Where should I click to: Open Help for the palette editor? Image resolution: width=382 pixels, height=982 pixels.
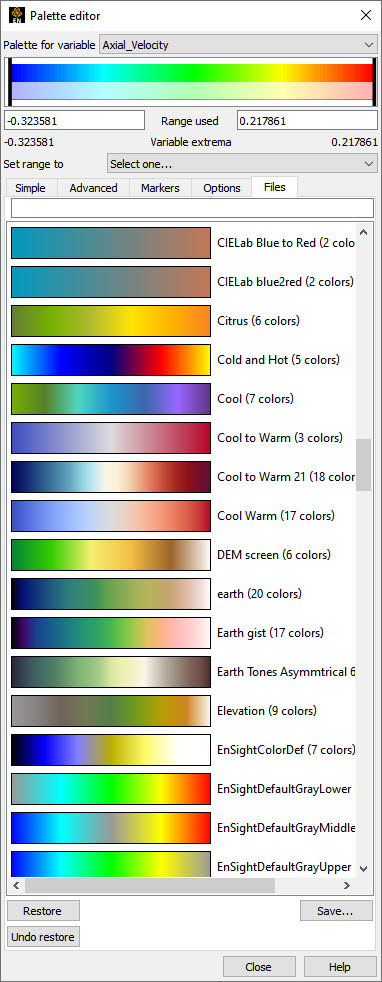(x=340, y=967)
